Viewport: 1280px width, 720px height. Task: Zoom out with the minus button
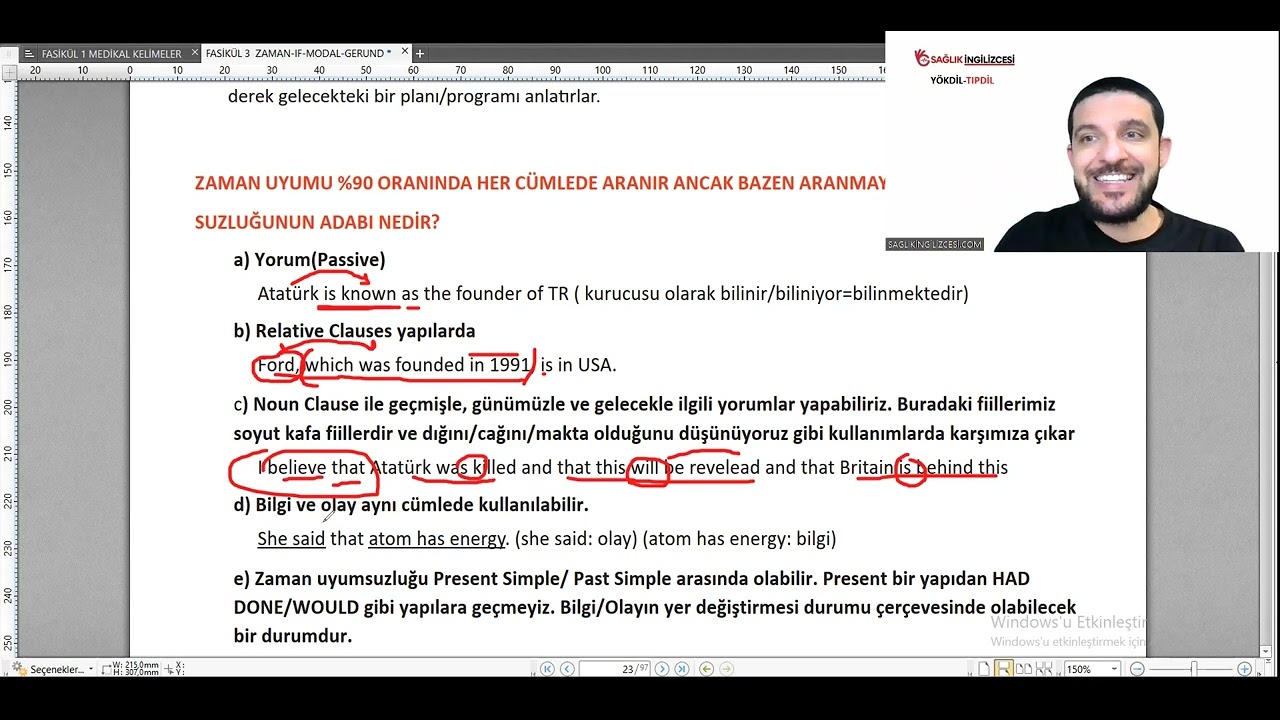click(x=1137, y=669)
